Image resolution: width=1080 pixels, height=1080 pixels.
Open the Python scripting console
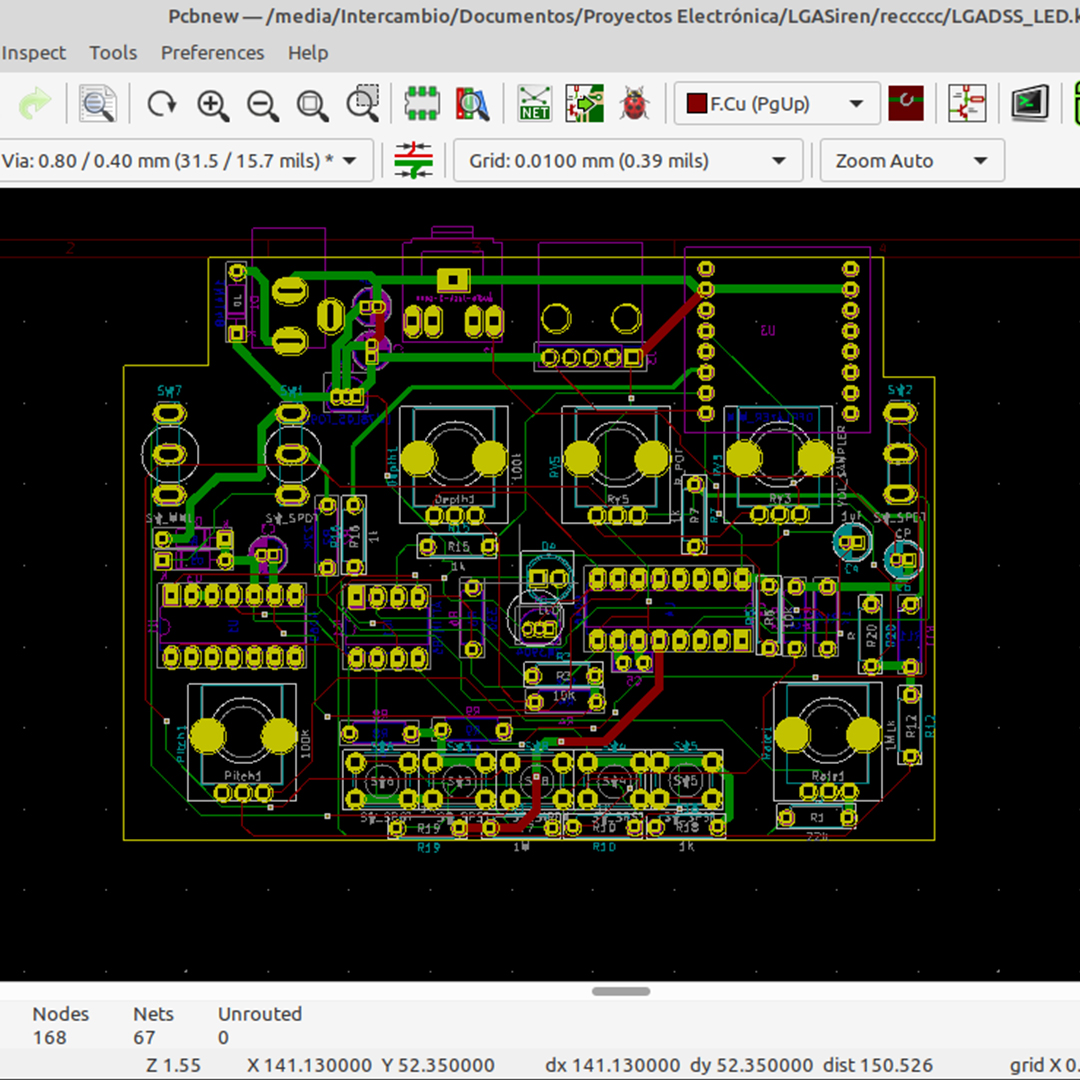[1029, 104]
